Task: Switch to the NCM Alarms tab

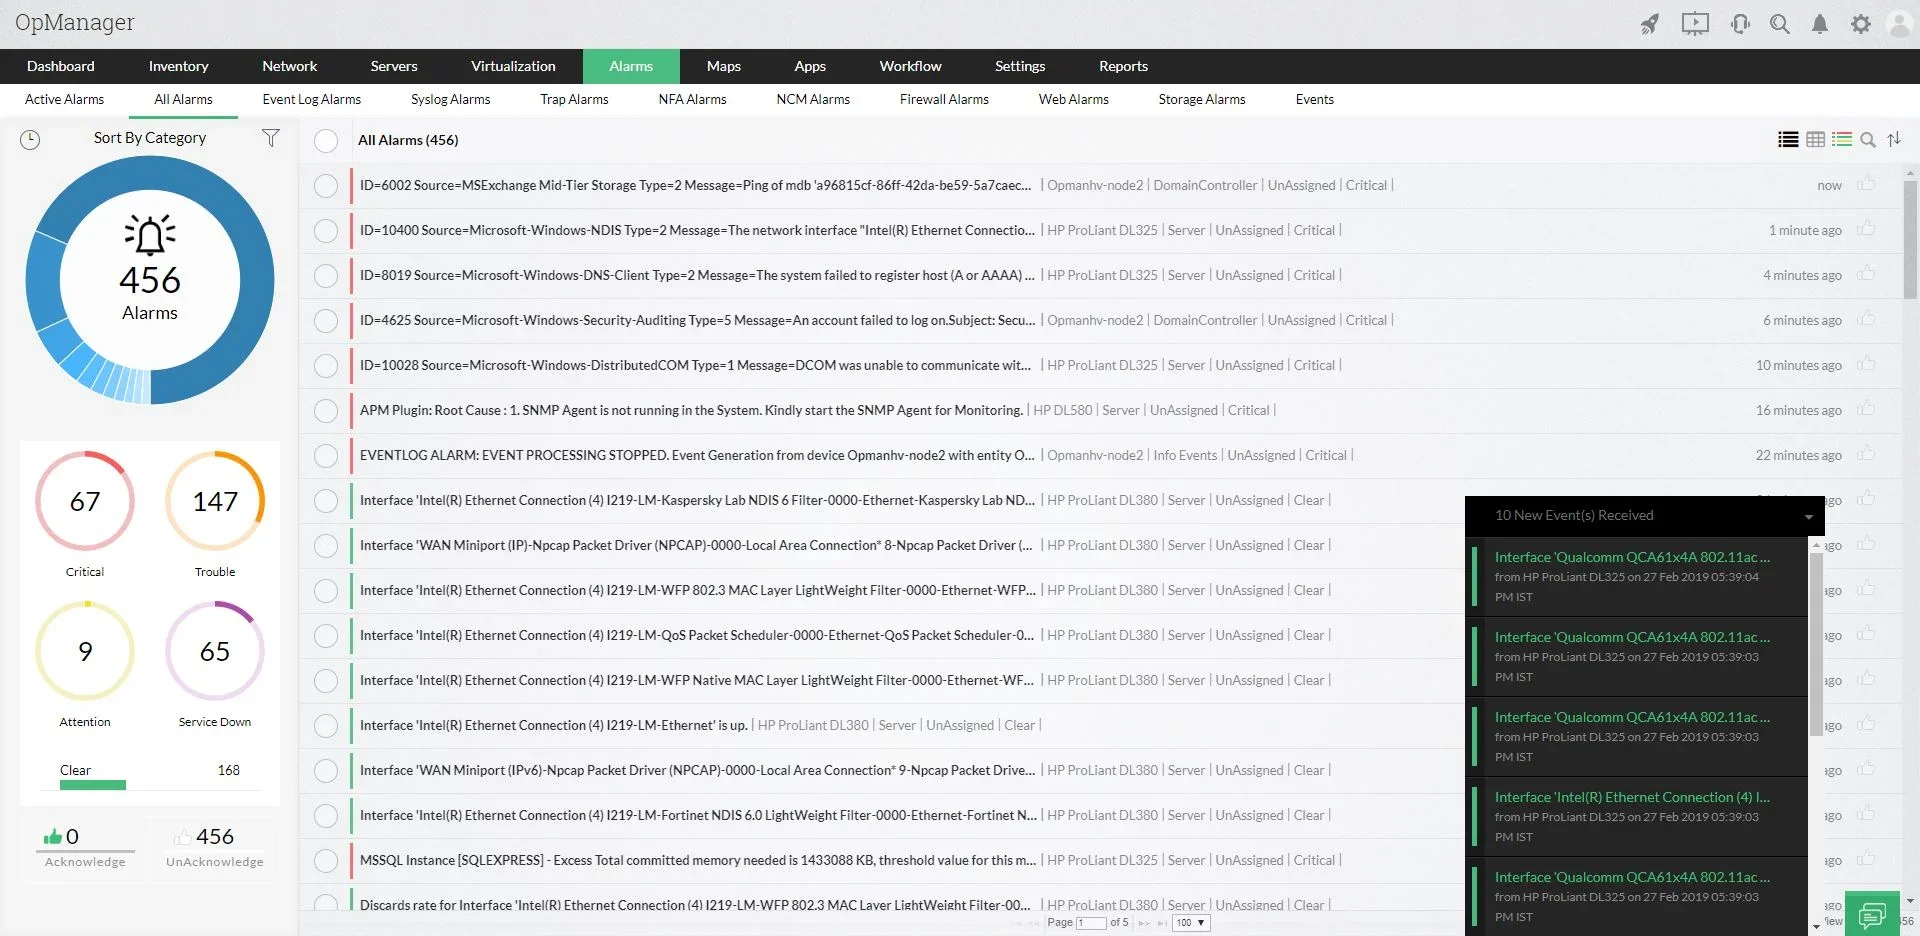Action: pyautogui.click(x=812, y=99)
